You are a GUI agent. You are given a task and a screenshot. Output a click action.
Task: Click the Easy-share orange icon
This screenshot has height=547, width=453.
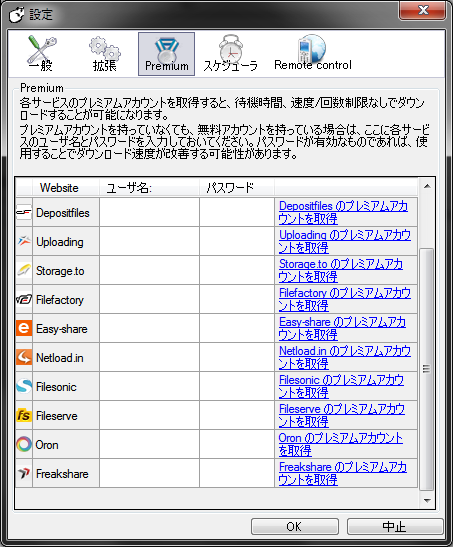point(24,328)
